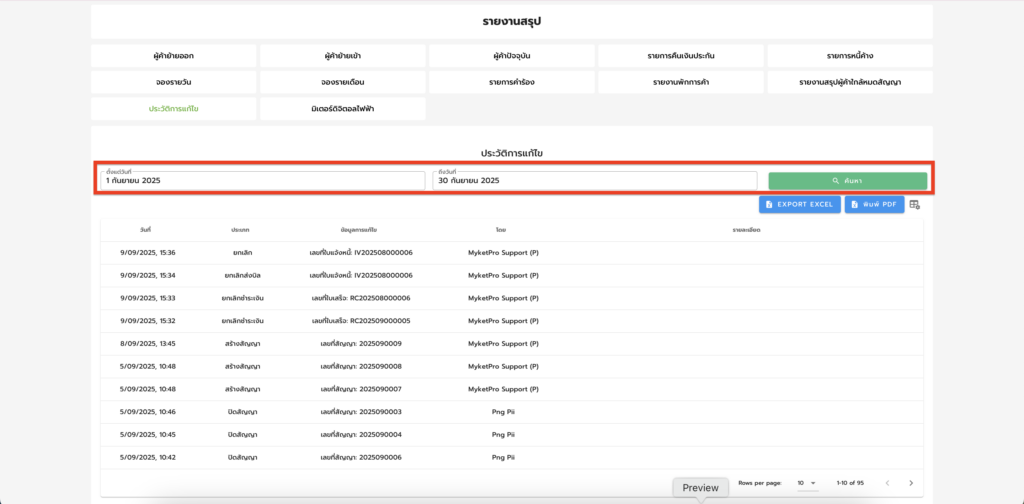Open the รายงานสรุปผู้ค้าใกล้หมดสัญญา tab
The width and height of the screenshot is (1024, 504).
point(850,82)
